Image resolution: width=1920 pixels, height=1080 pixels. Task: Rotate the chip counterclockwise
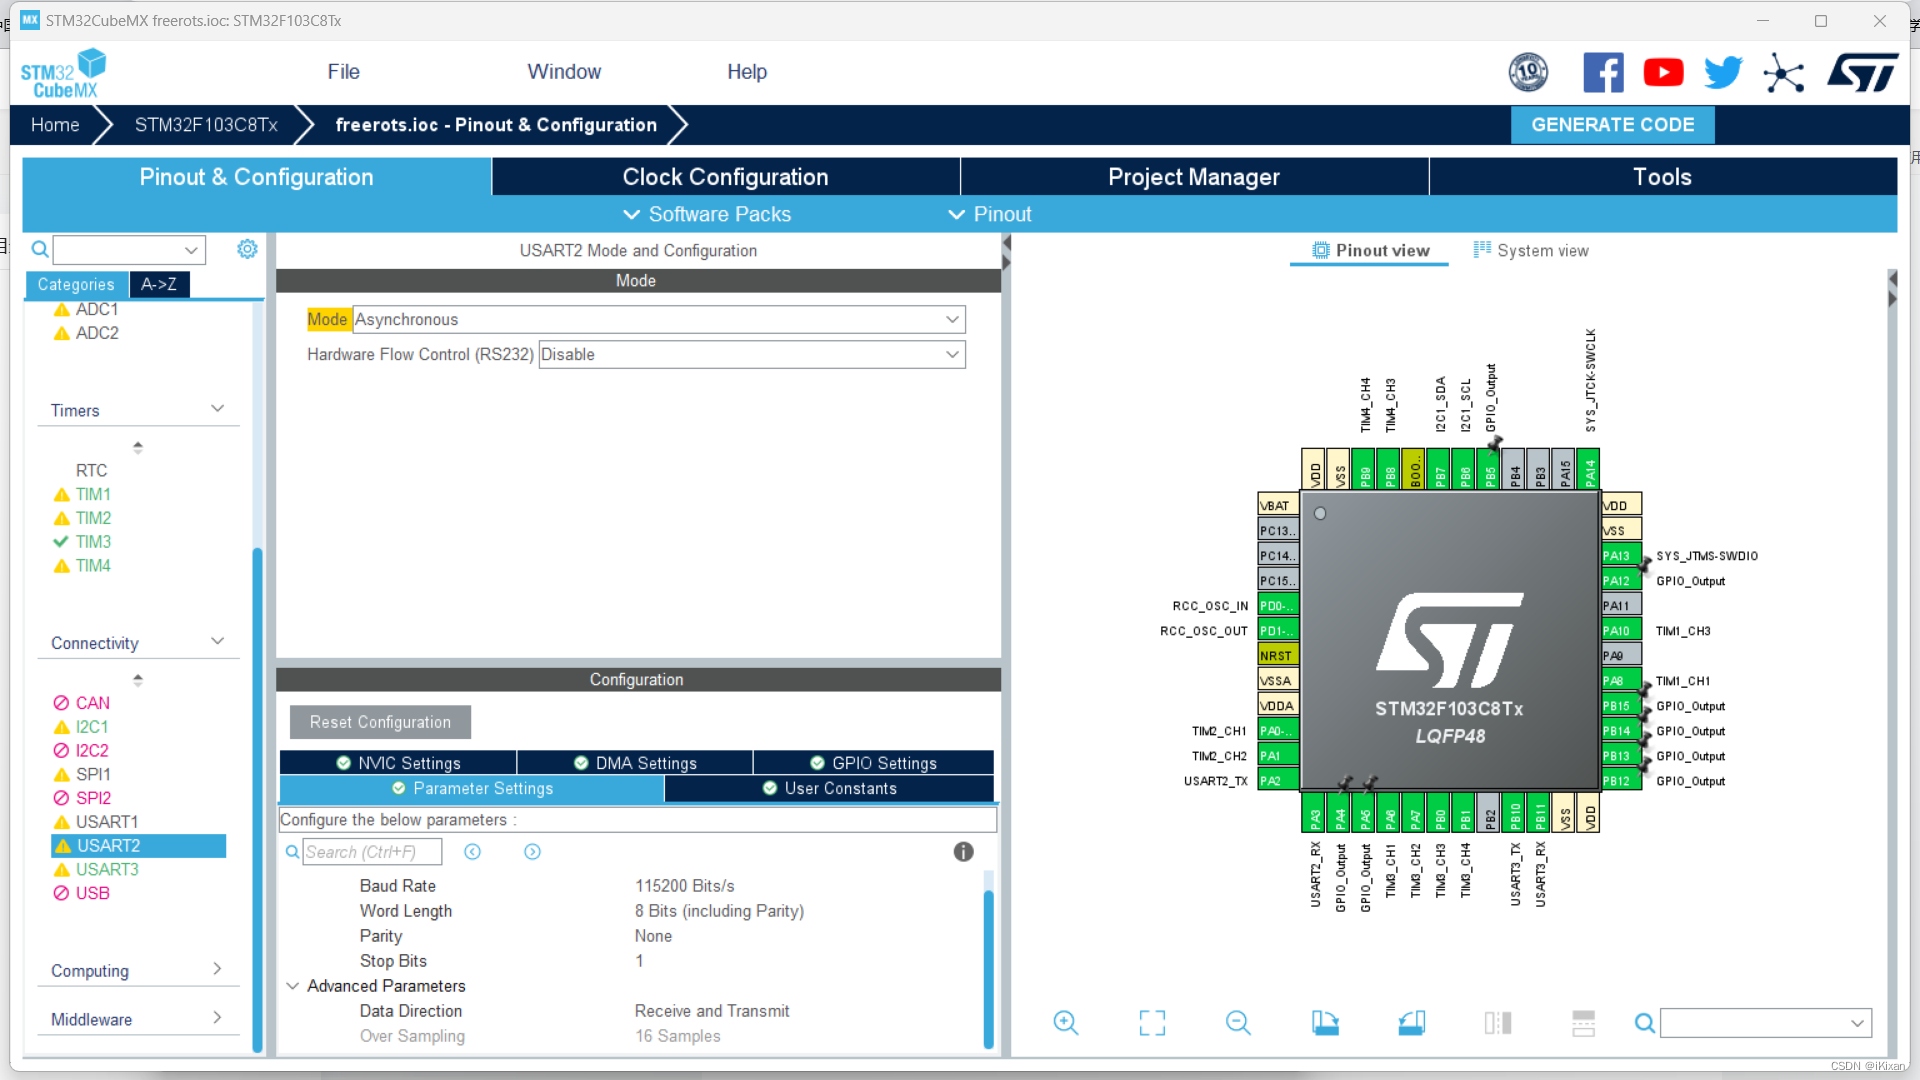click(x=1411, y=1022)
